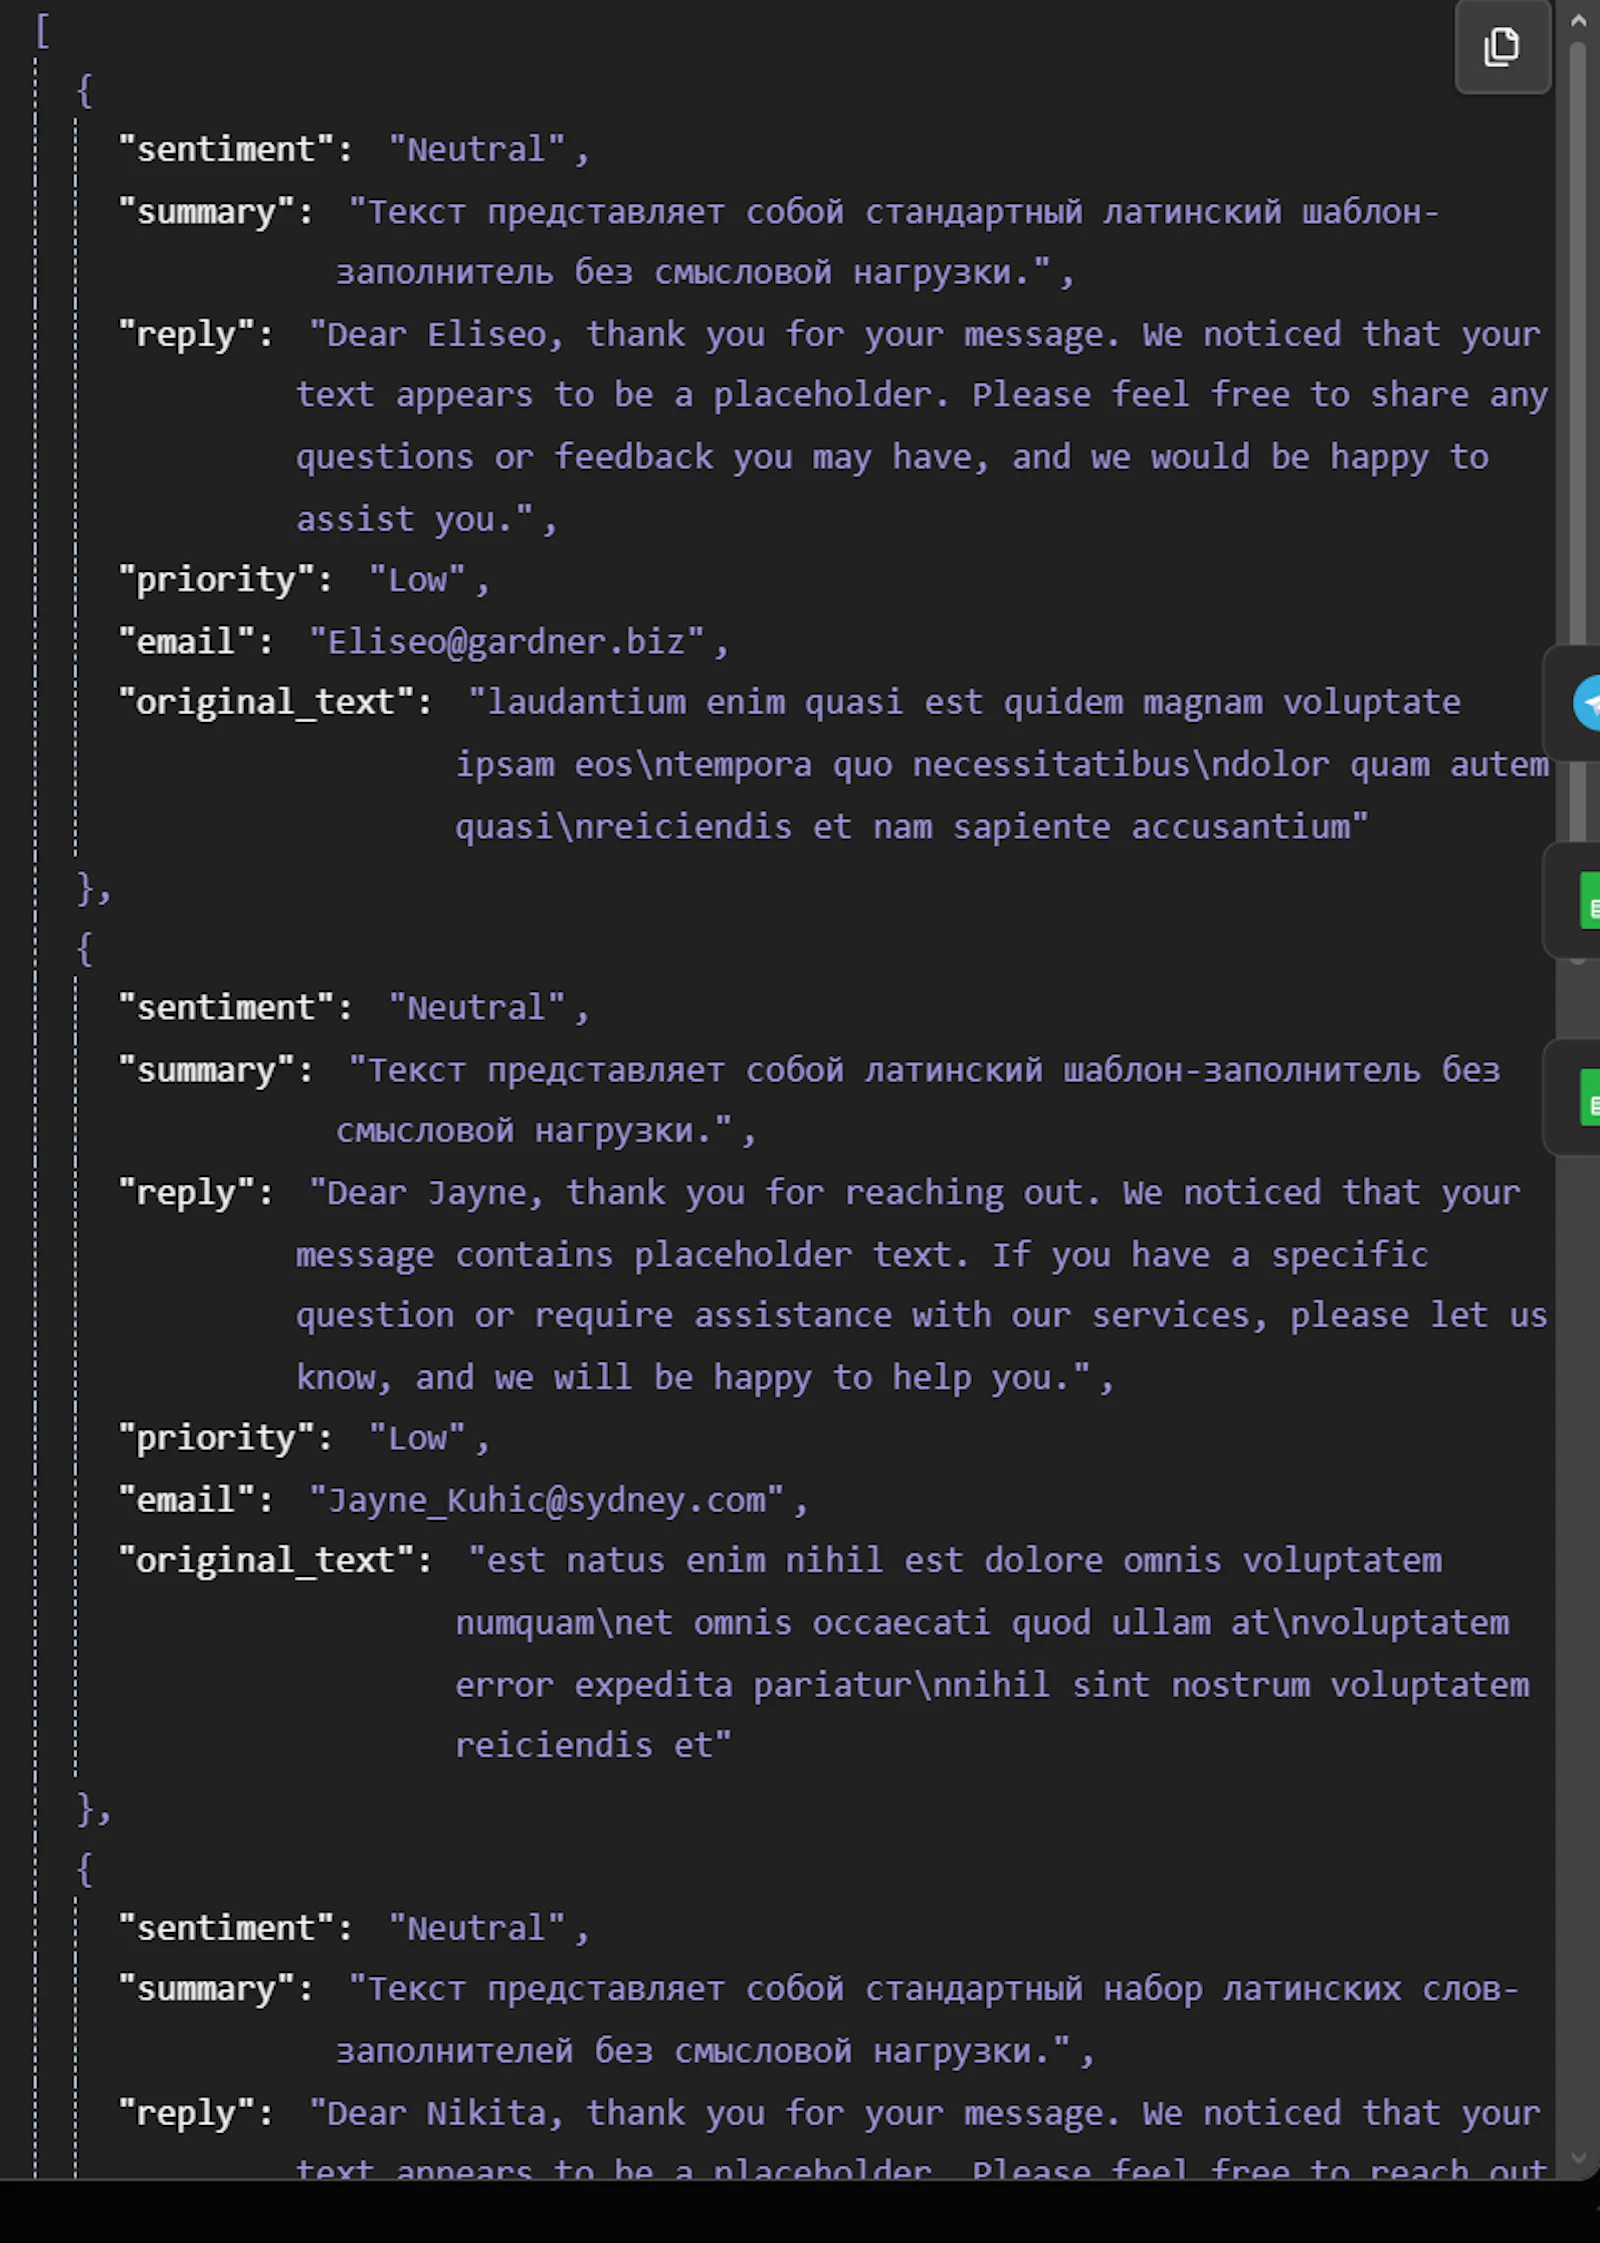Click the line "reiciendis et" ending Jayne's original text
Image resolution: width=1600 pixels, height=2243 pixels.
(x=594, y=1745)
